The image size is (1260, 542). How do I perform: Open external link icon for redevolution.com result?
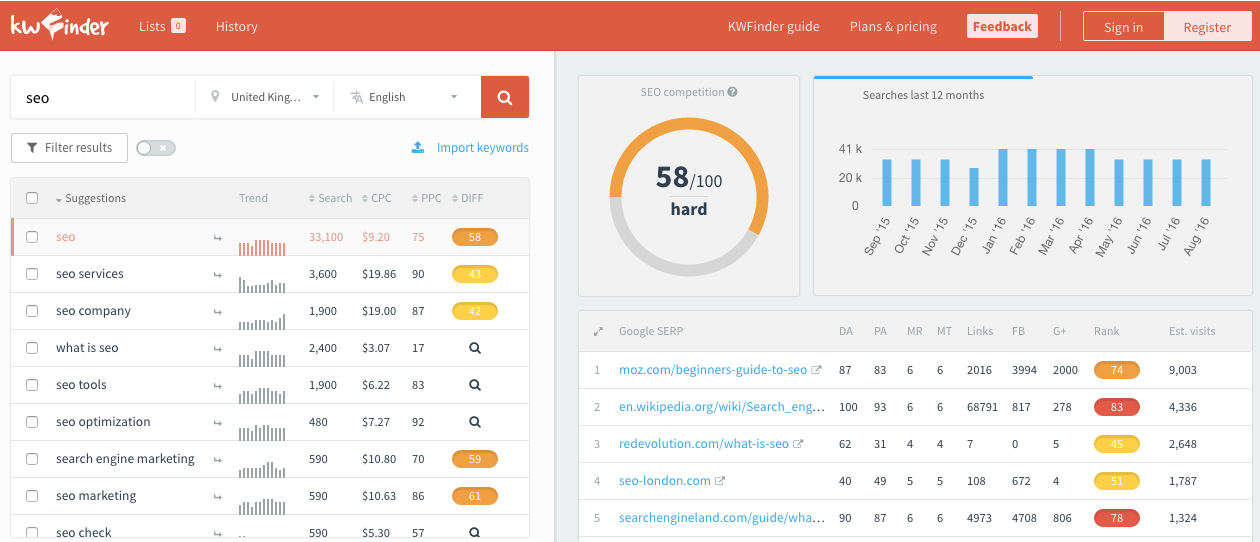point(798,444)
